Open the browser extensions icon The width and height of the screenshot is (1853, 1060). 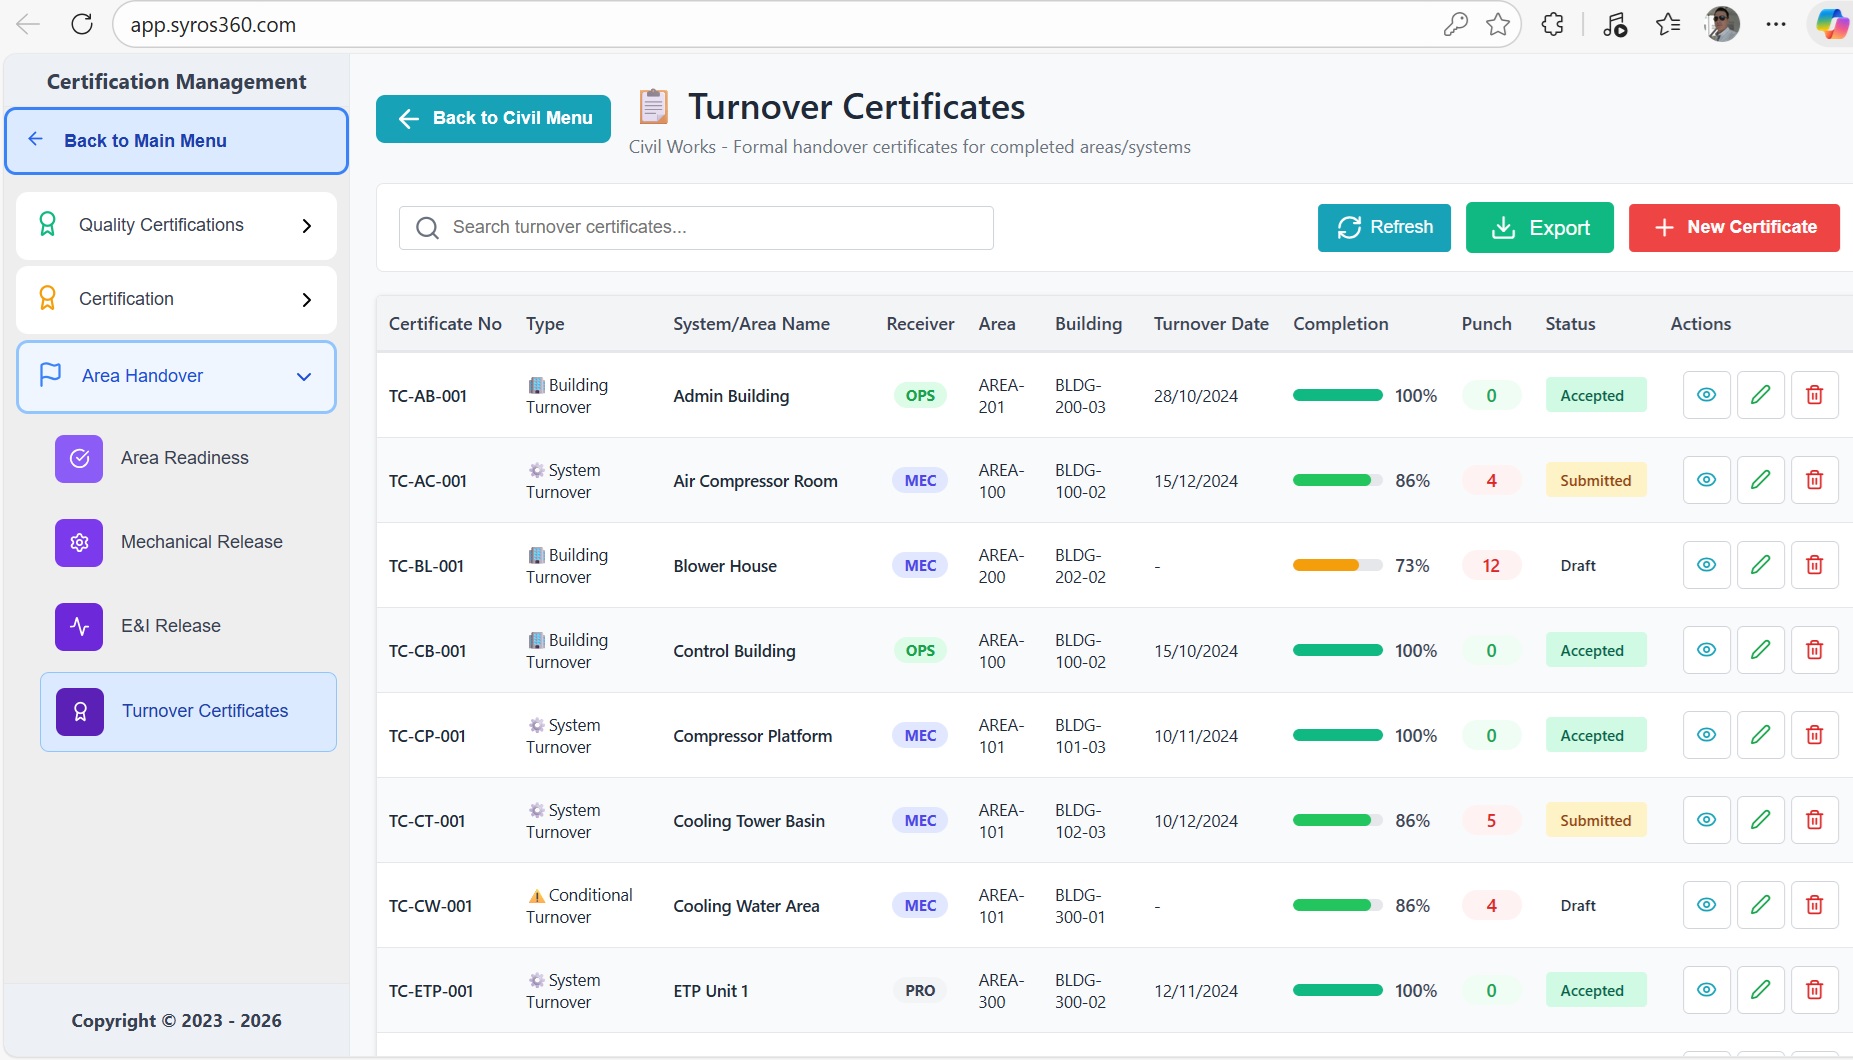(x=1552, y=25)
